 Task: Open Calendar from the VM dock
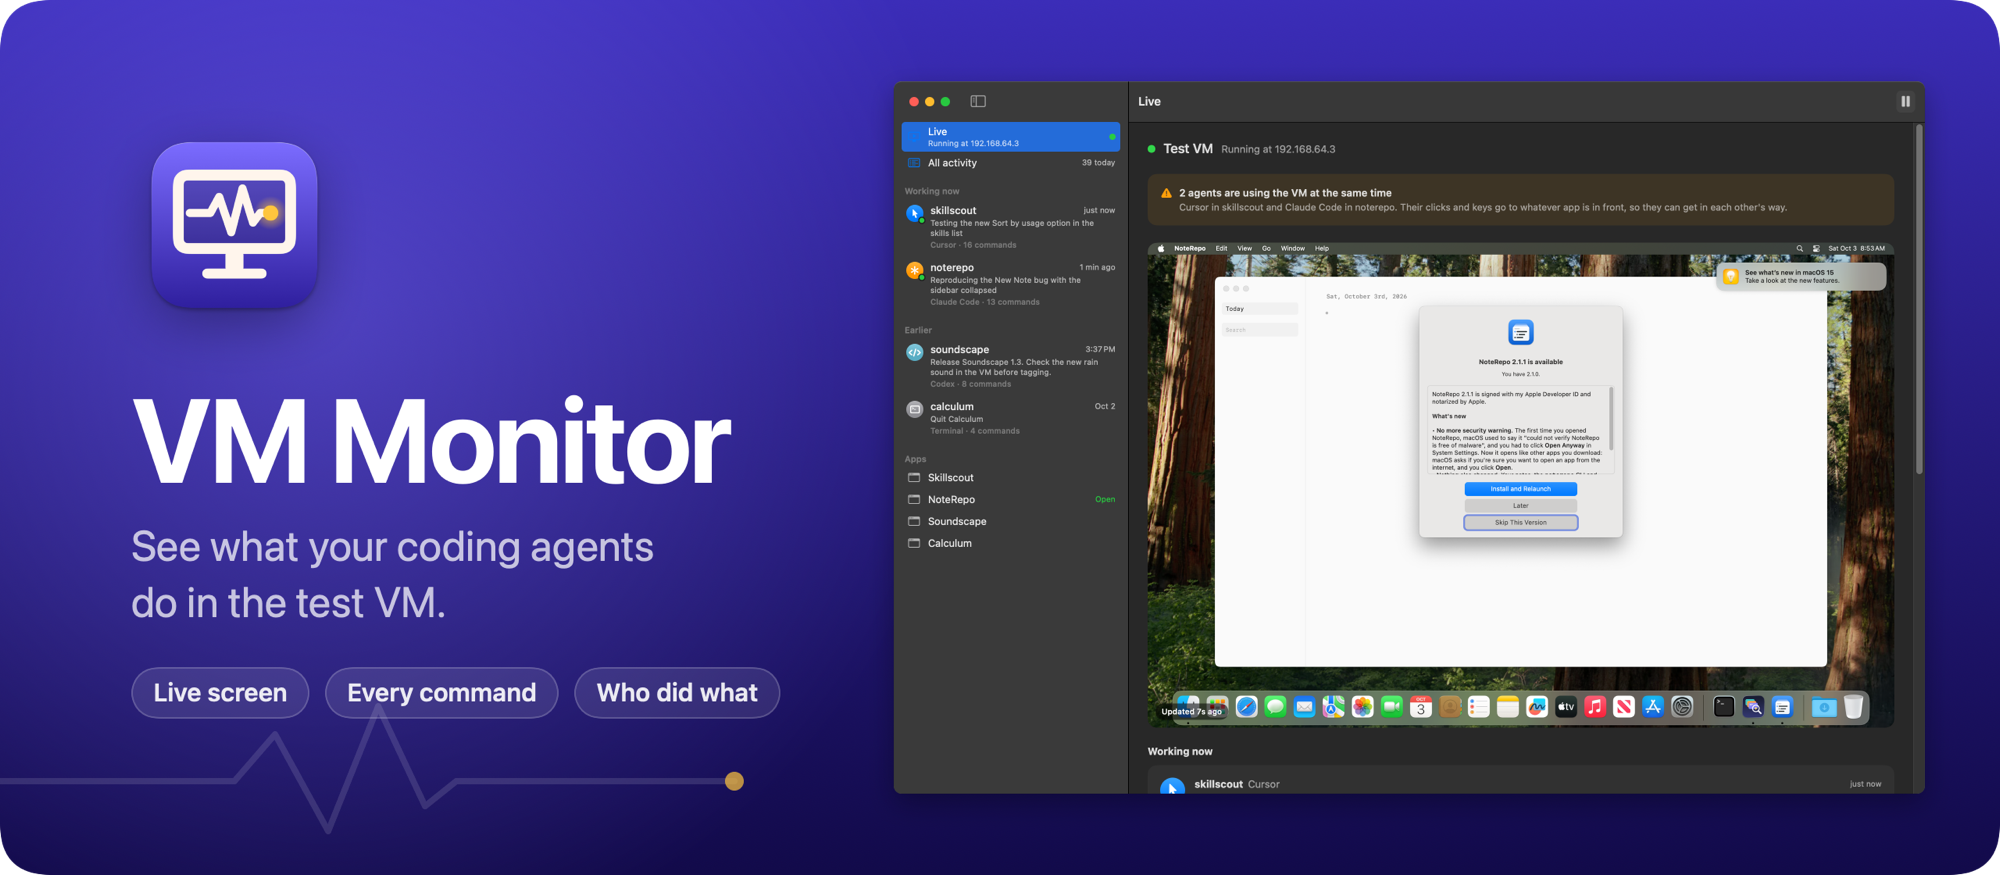click(1420, 707)
